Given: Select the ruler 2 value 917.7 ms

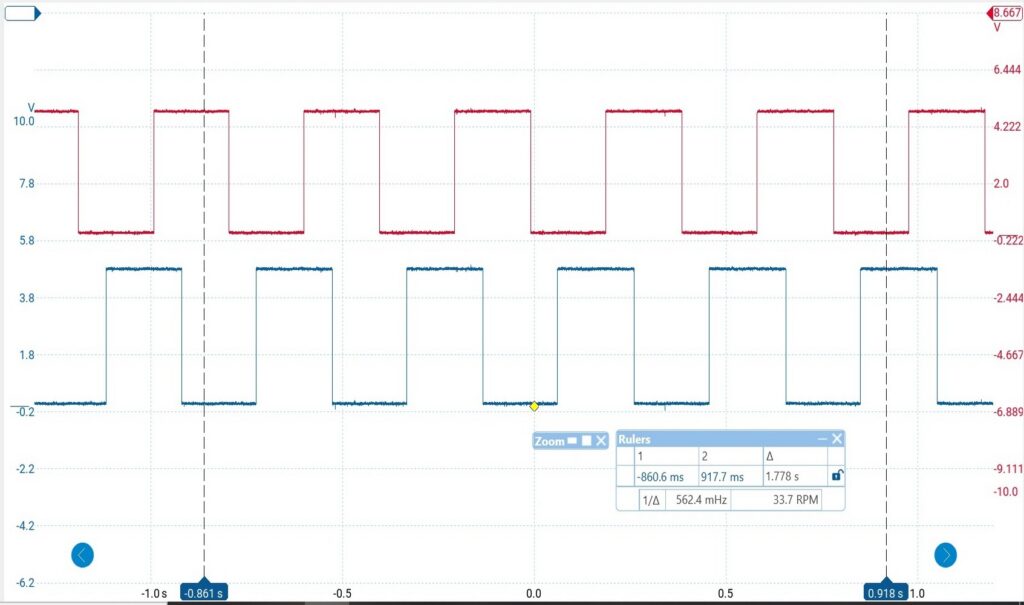Looking at the screenshot, I should click(x=722, y=477).
